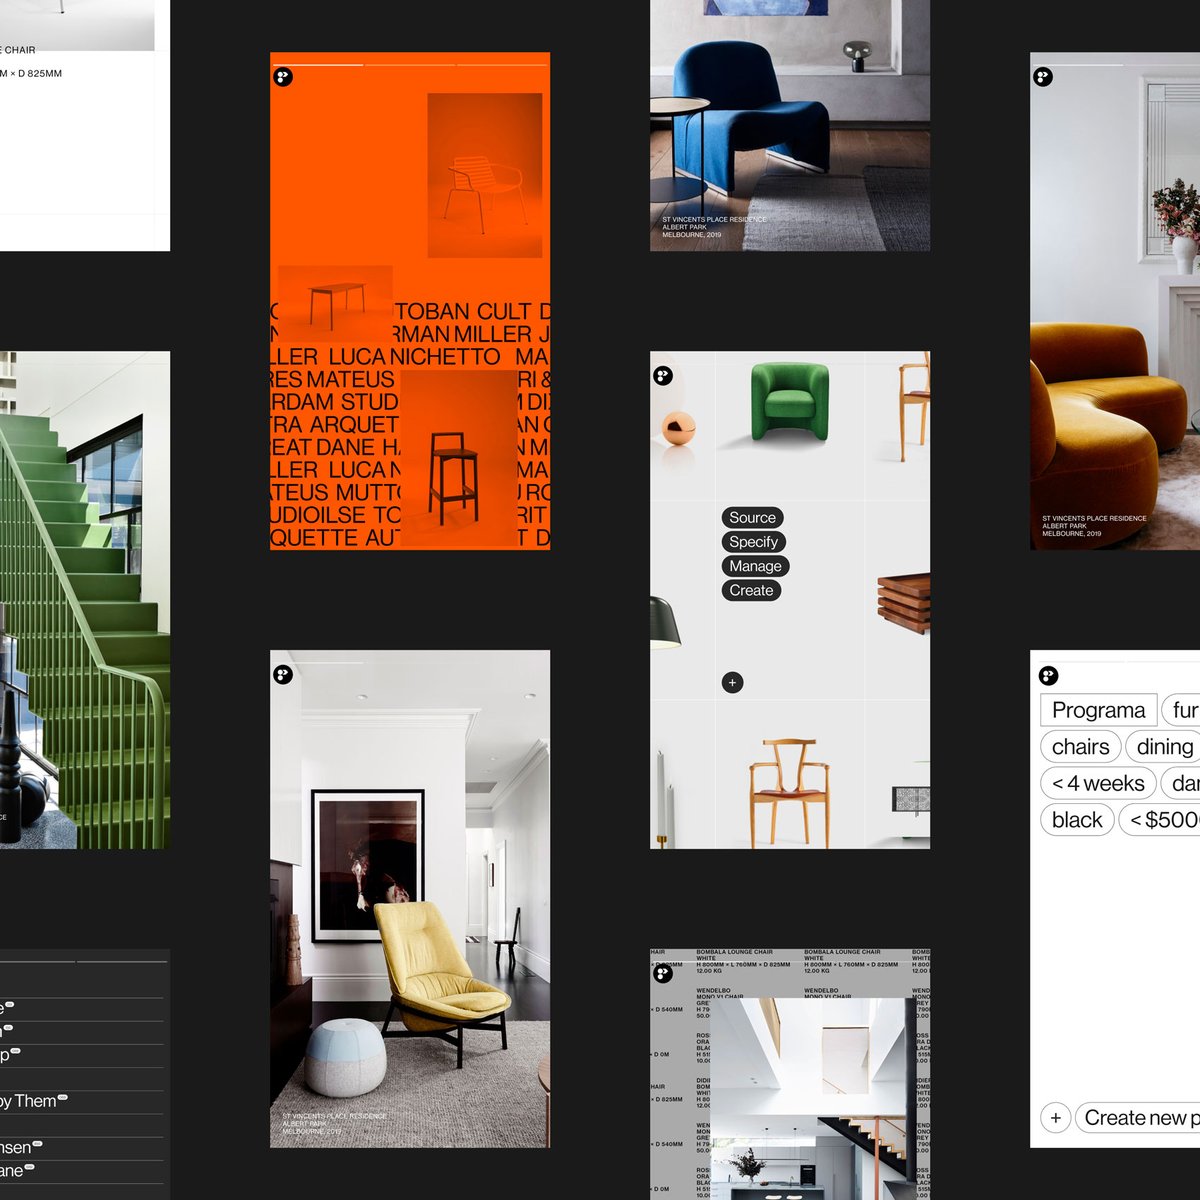This screenshot has width=1200, height=1200.
Task: Toggle the partially visible fur tag
Action: tap(1181, 710)
